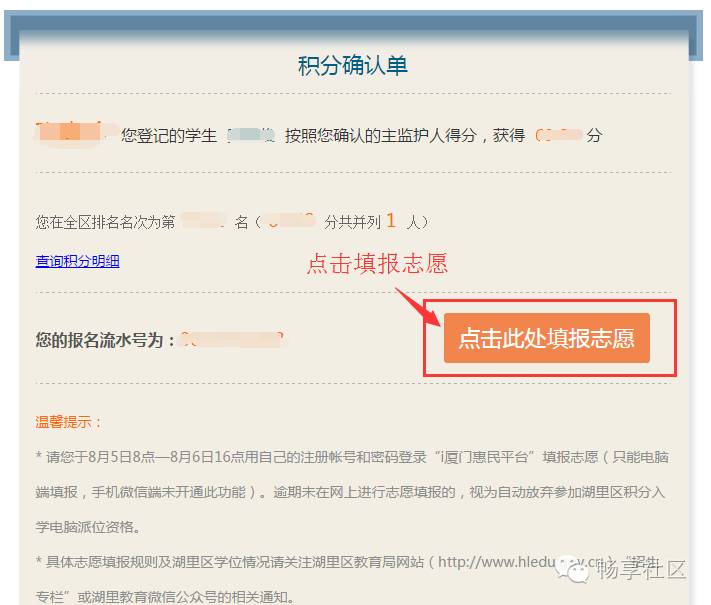The image size is (711, 605).
Task: Click the blurred orange guardian name
Action: coord(68,133)
